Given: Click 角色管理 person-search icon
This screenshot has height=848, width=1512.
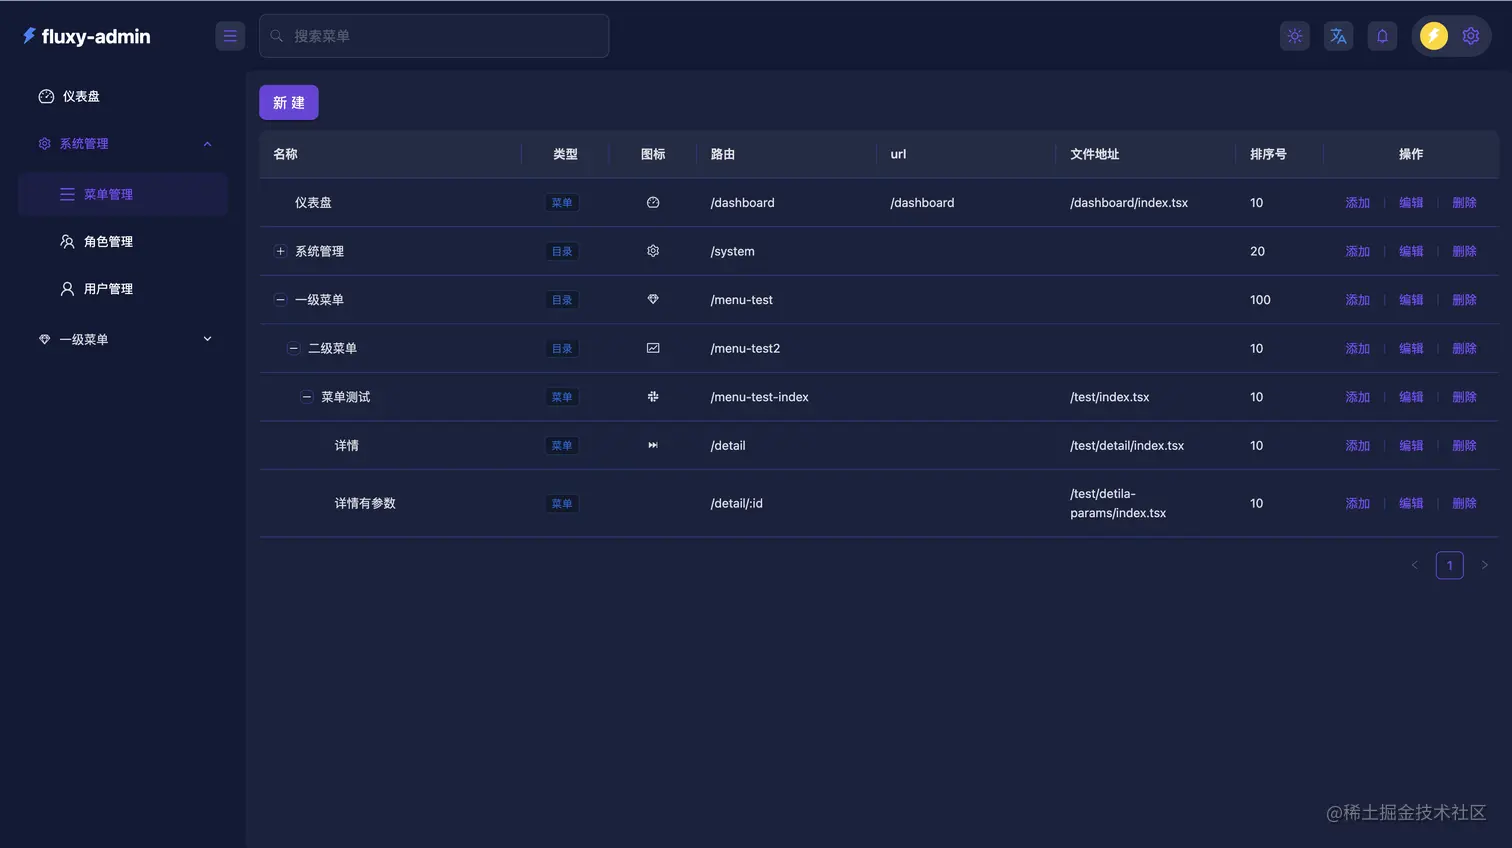Looking at the screenshot, I should (x=67, y=241).
